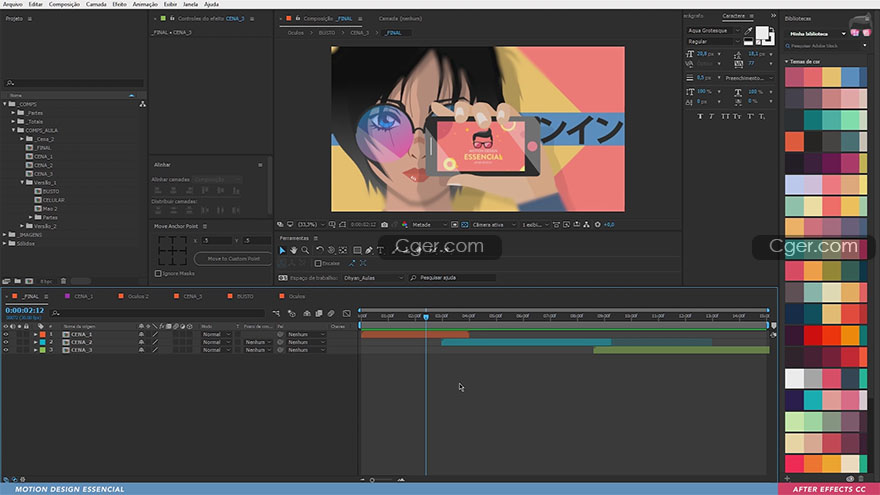The width and height of the screenshot is (880, 495).
Task: Toggle shy switch for CENA_1 layer
Action: click(141, 334)
